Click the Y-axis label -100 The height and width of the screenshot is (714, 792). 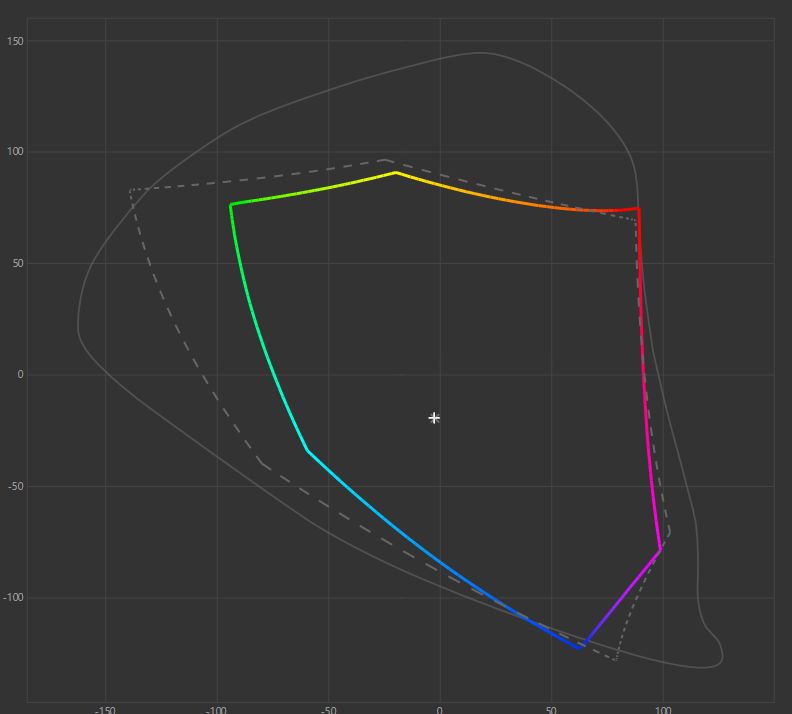coord(13,598)
